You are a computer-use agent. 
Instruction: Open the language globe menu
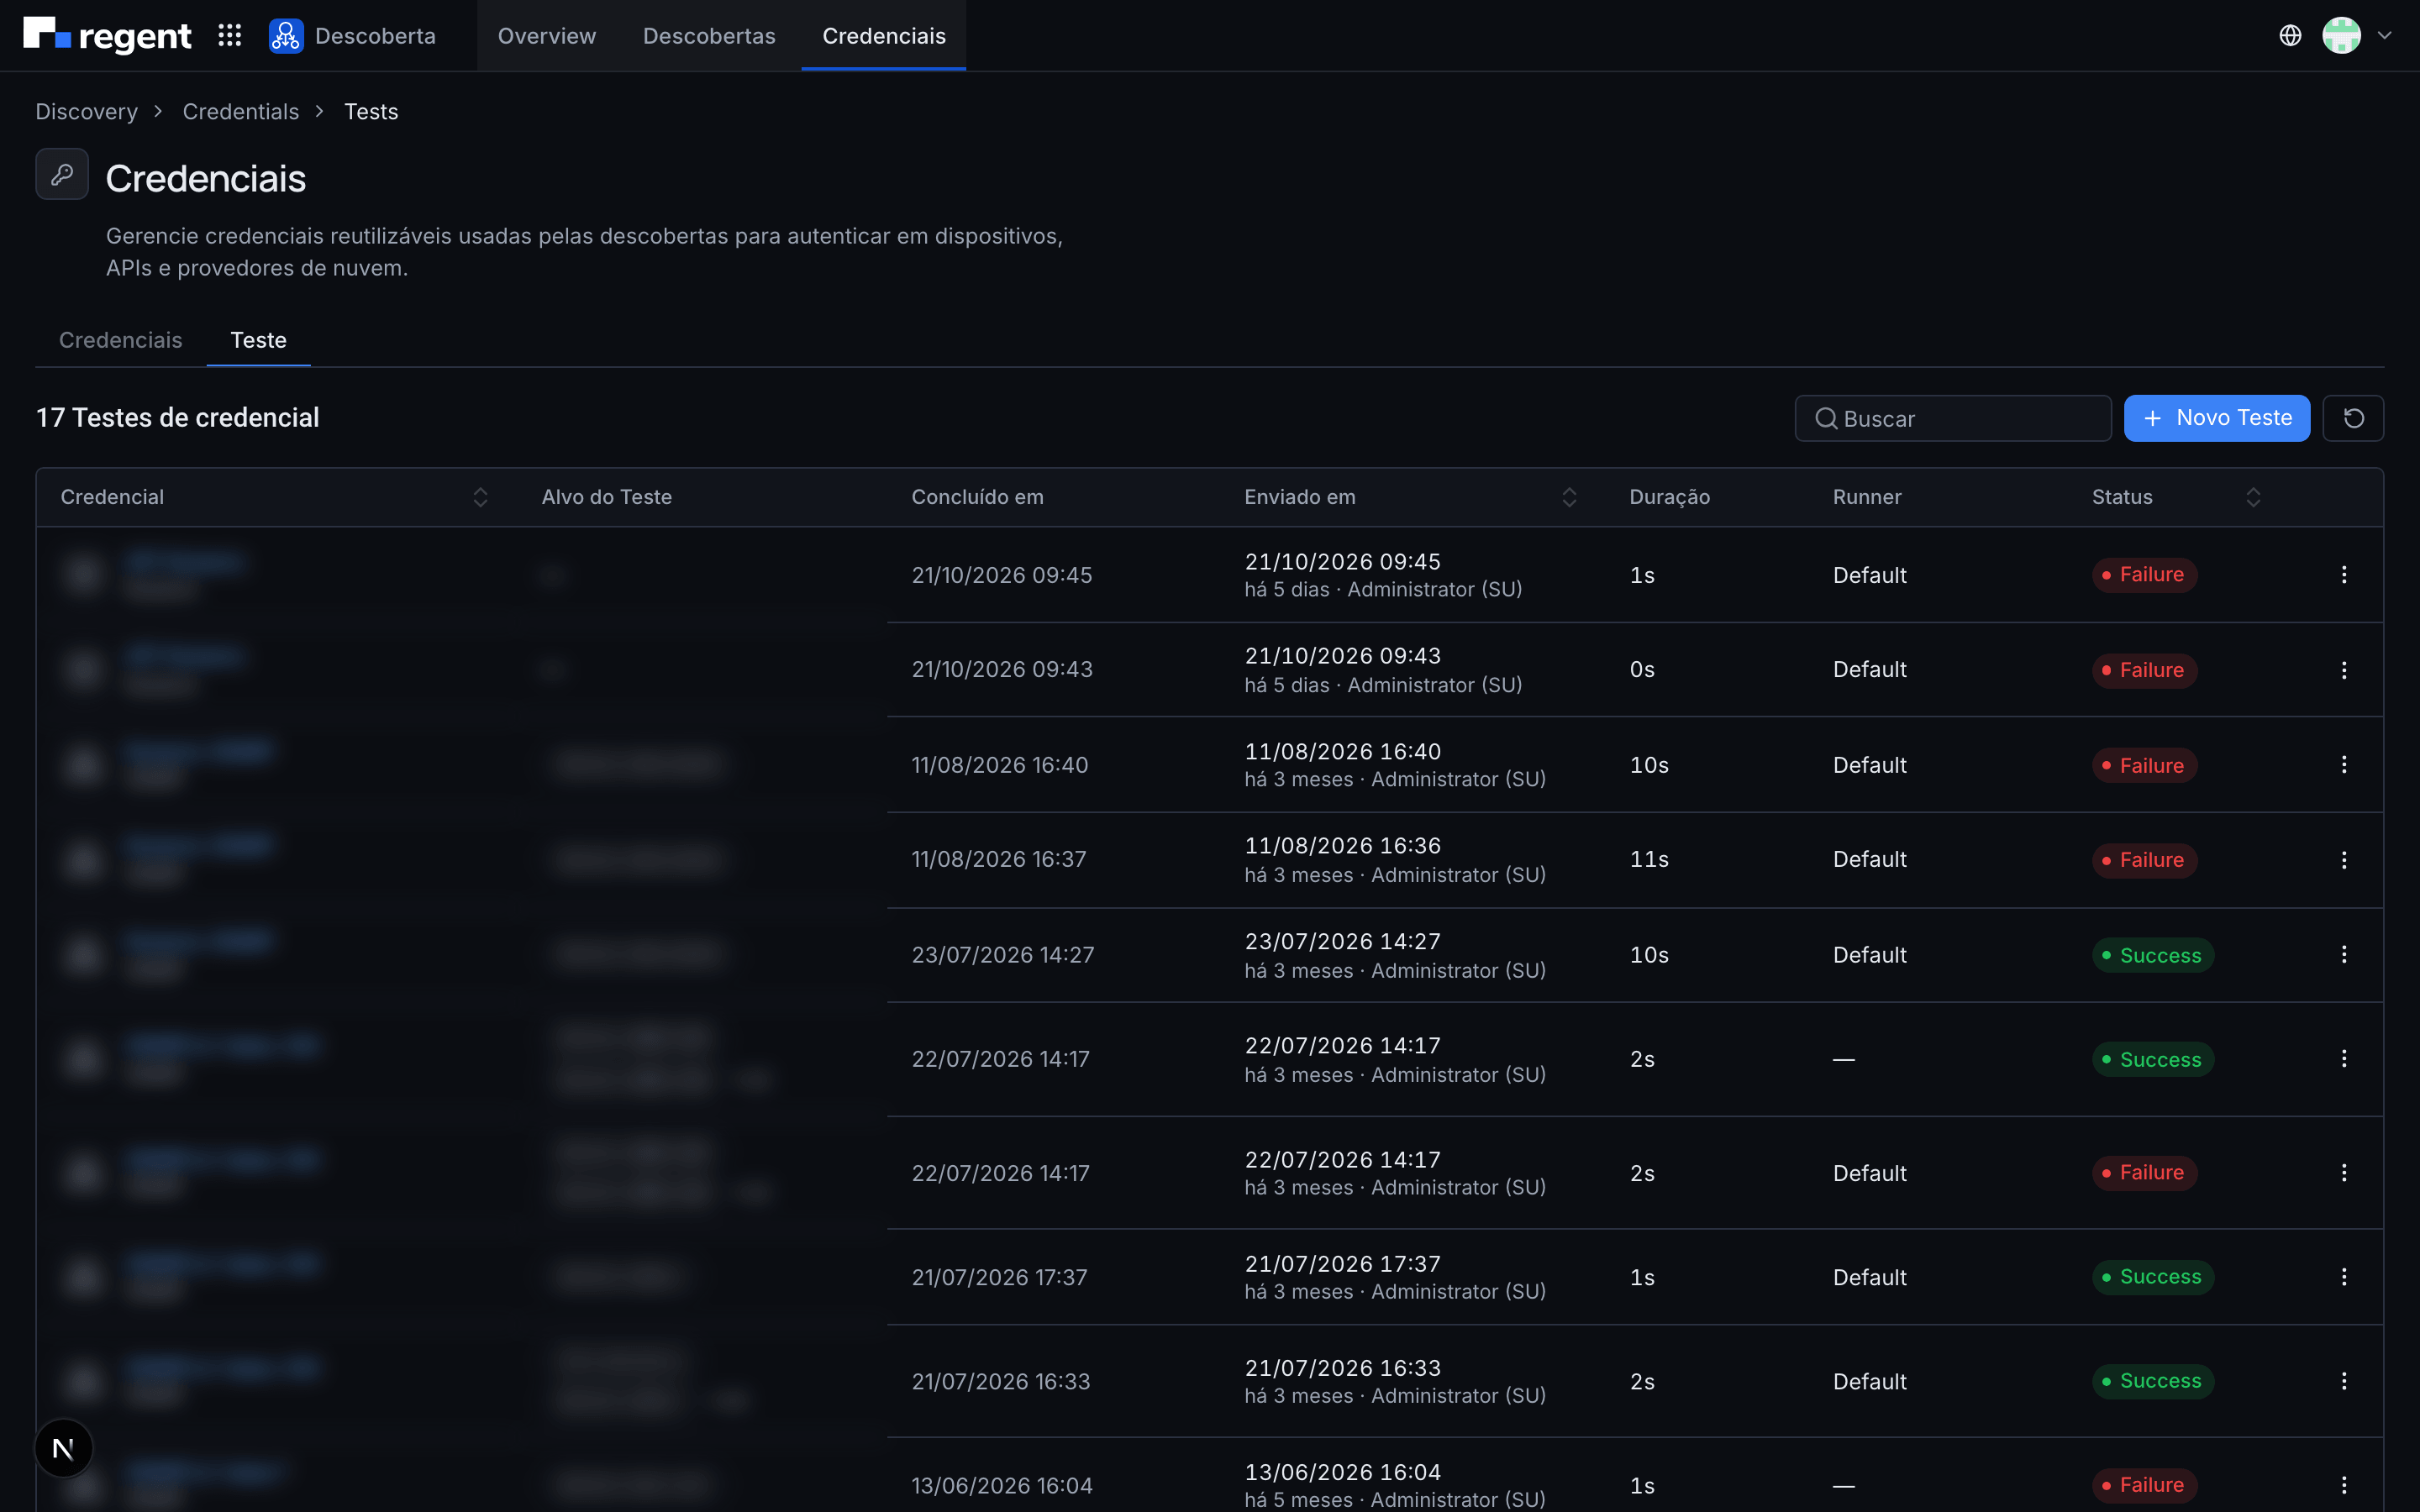click(x=2290, y=35)
